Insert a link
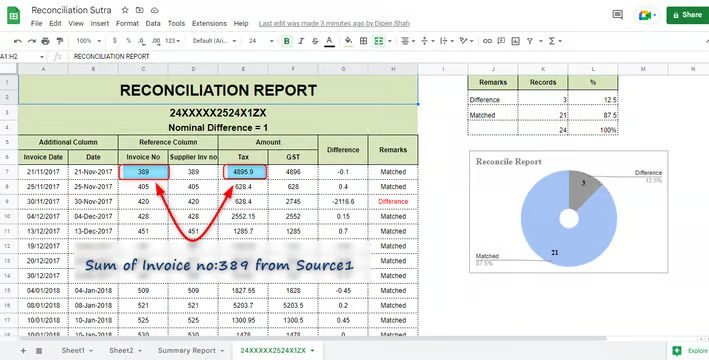This screenshot has width=709, height=360. (487, 41)
